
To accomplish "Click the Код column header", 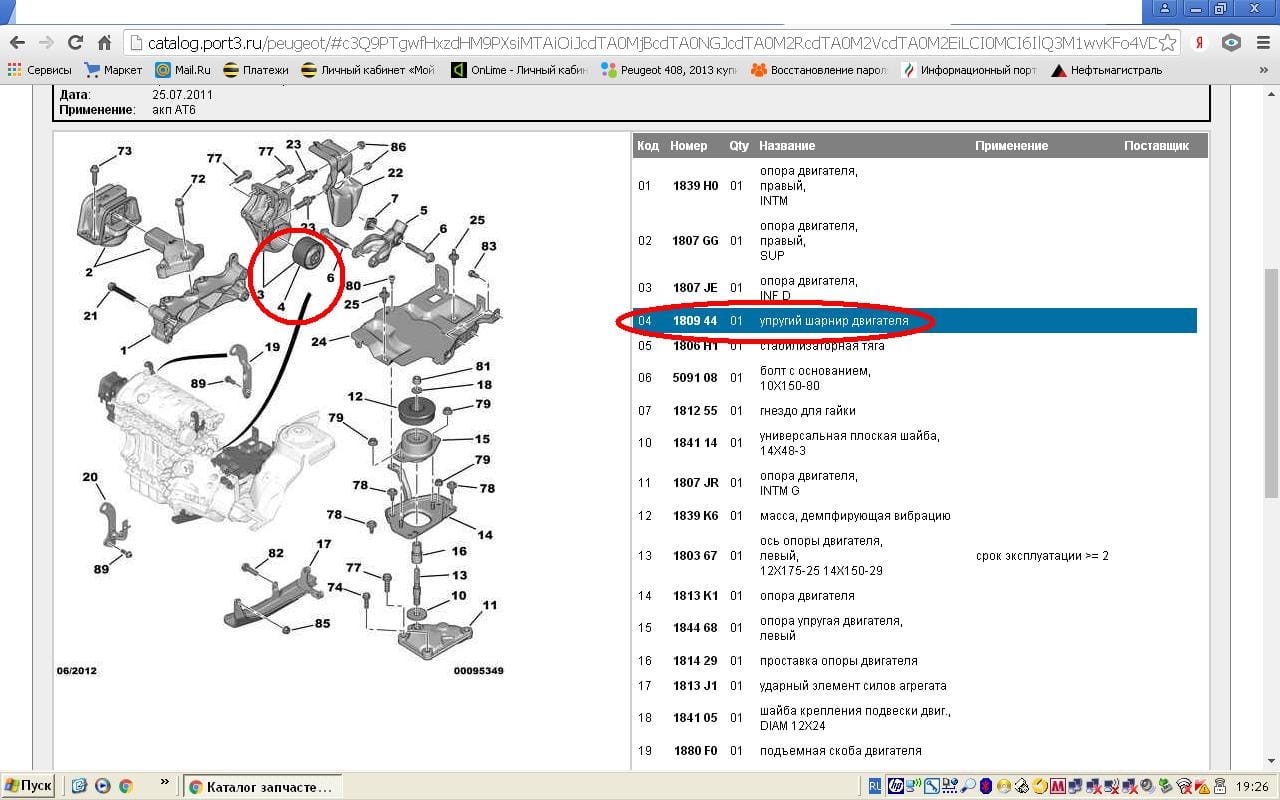I will coord(648,146).
